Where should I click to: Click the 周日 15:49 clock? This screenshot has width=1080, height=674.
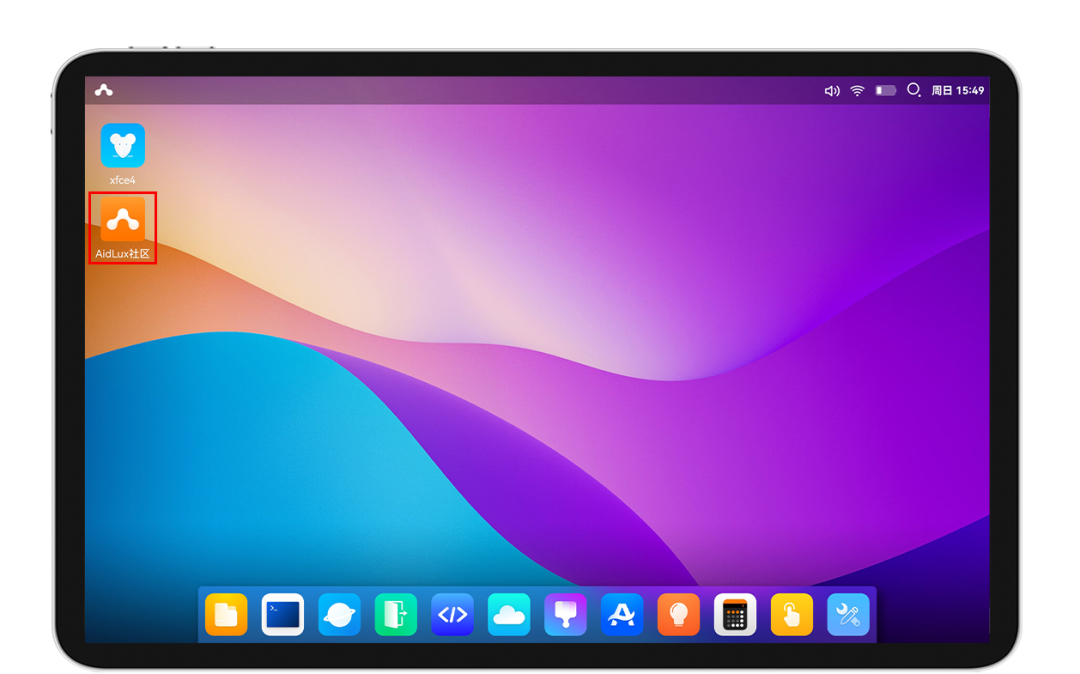(958, 90)
